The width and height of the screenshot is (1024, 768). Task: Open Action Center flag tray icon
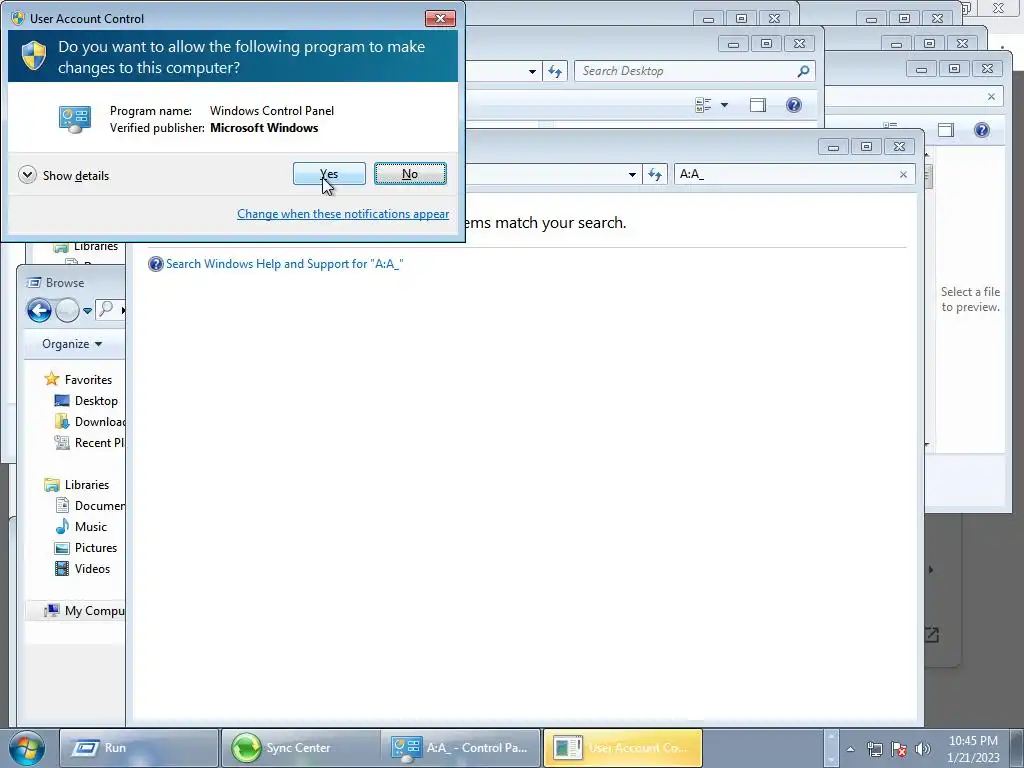point(899,749)
